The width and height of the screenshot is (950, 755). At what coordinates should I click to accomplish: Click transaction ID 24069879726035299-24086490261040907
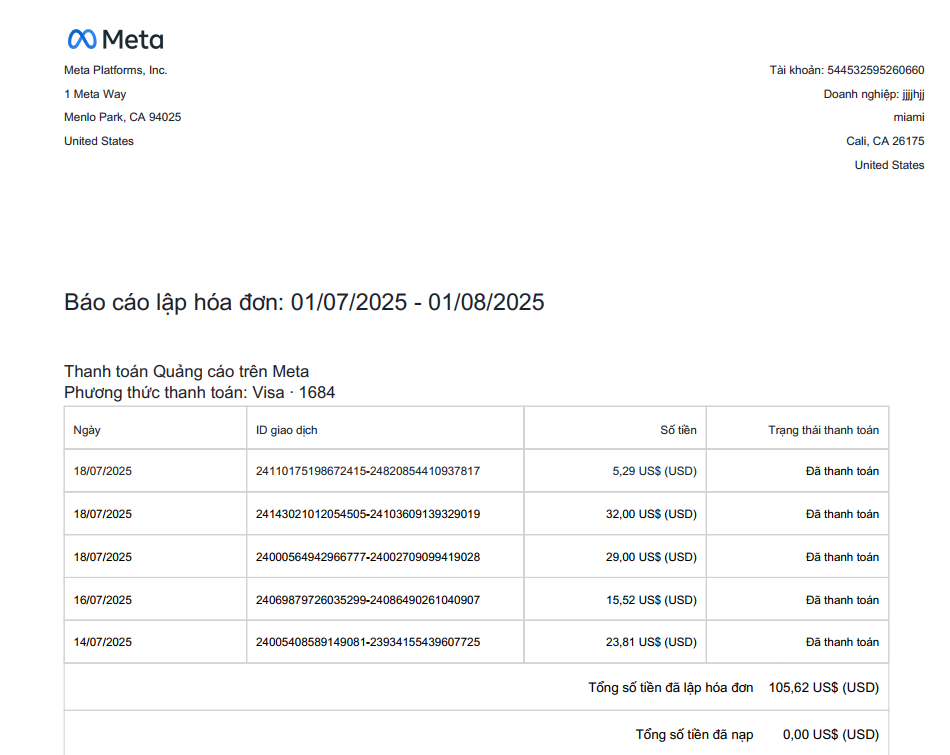tap(368, 600)
